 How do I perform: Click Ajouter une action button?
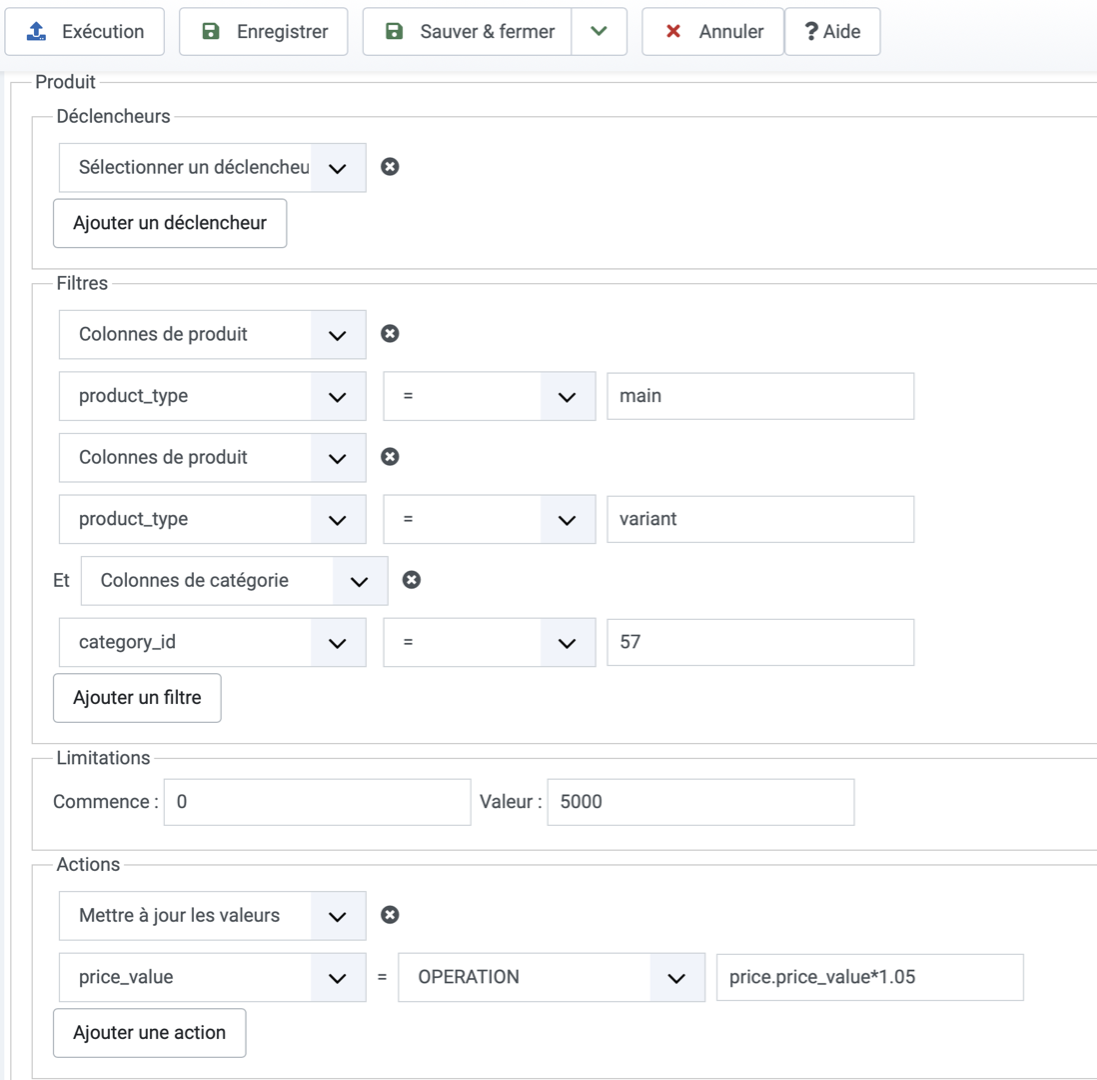[x=149, y=1033]
